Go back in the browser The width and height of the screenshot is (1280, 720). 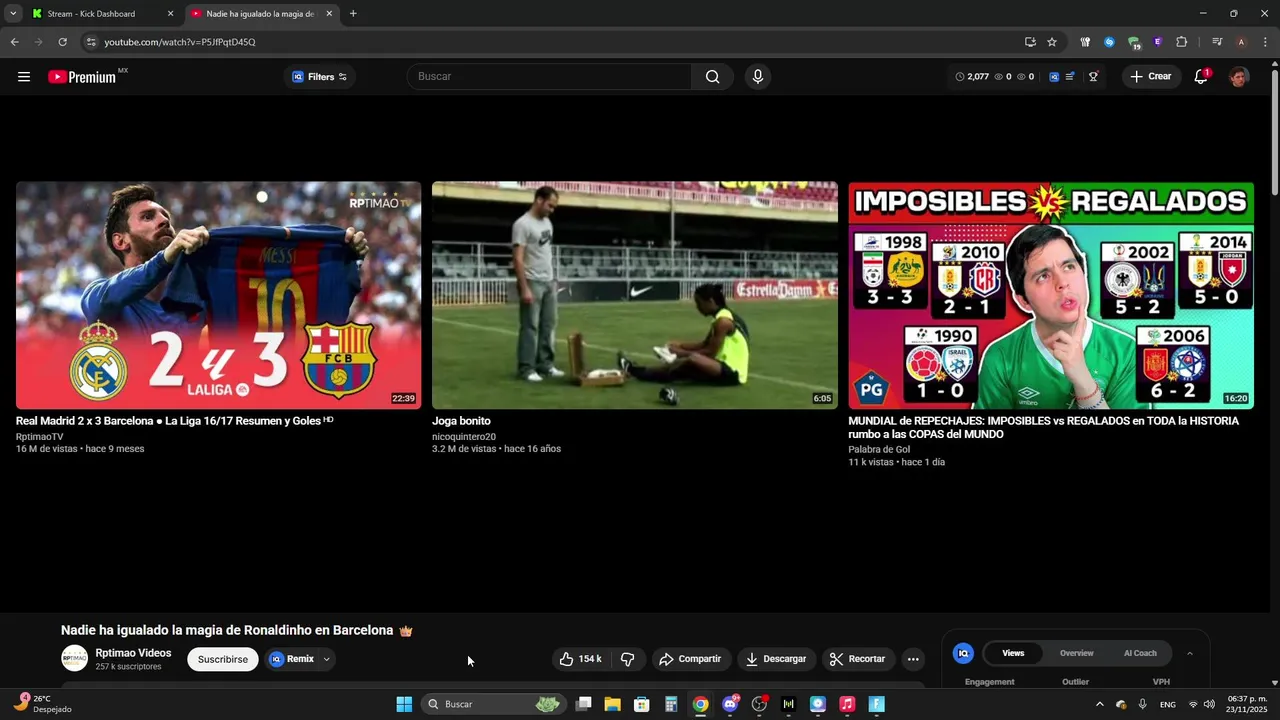point(14,42)
